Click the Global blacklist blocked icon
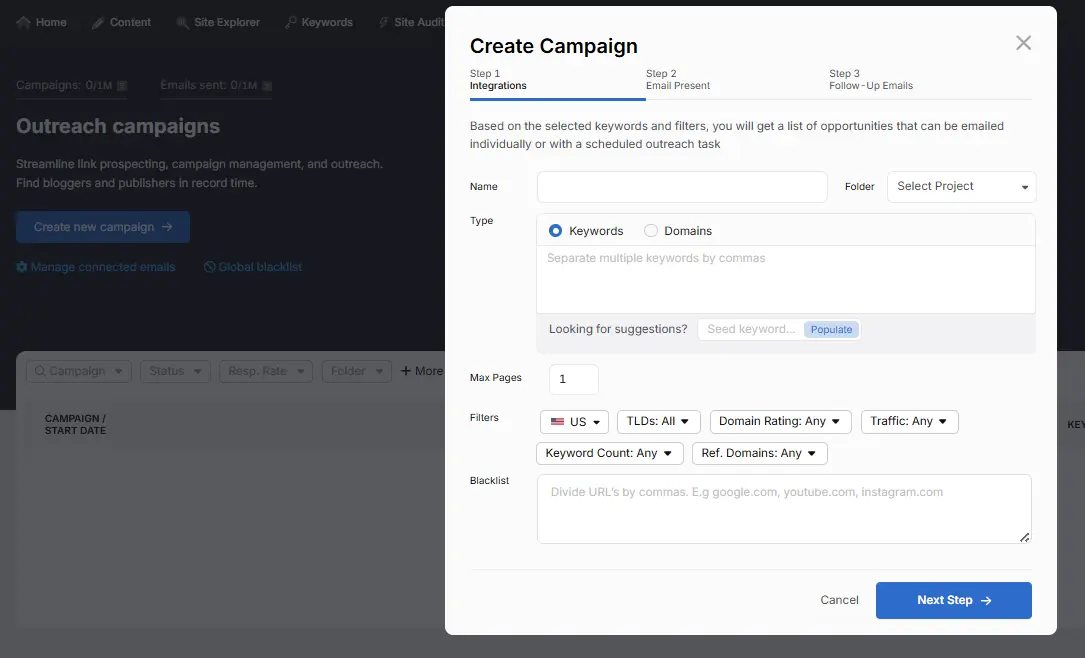This screenshot has height=658, width=1085. [209, 267]
